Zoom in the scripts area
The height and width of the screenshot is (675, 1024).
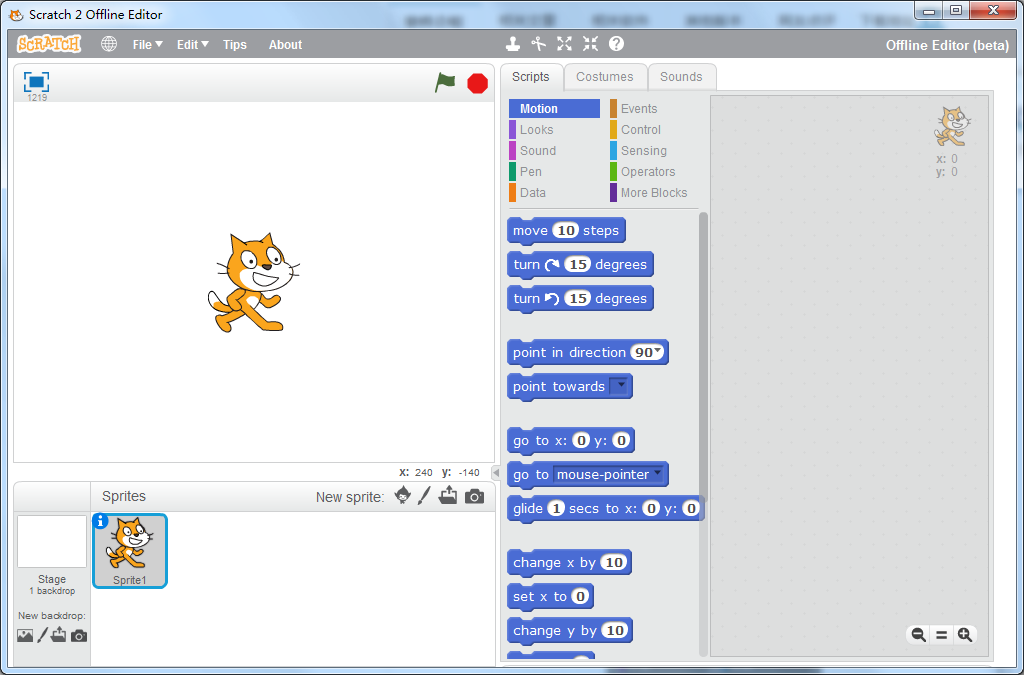[965, 635]
